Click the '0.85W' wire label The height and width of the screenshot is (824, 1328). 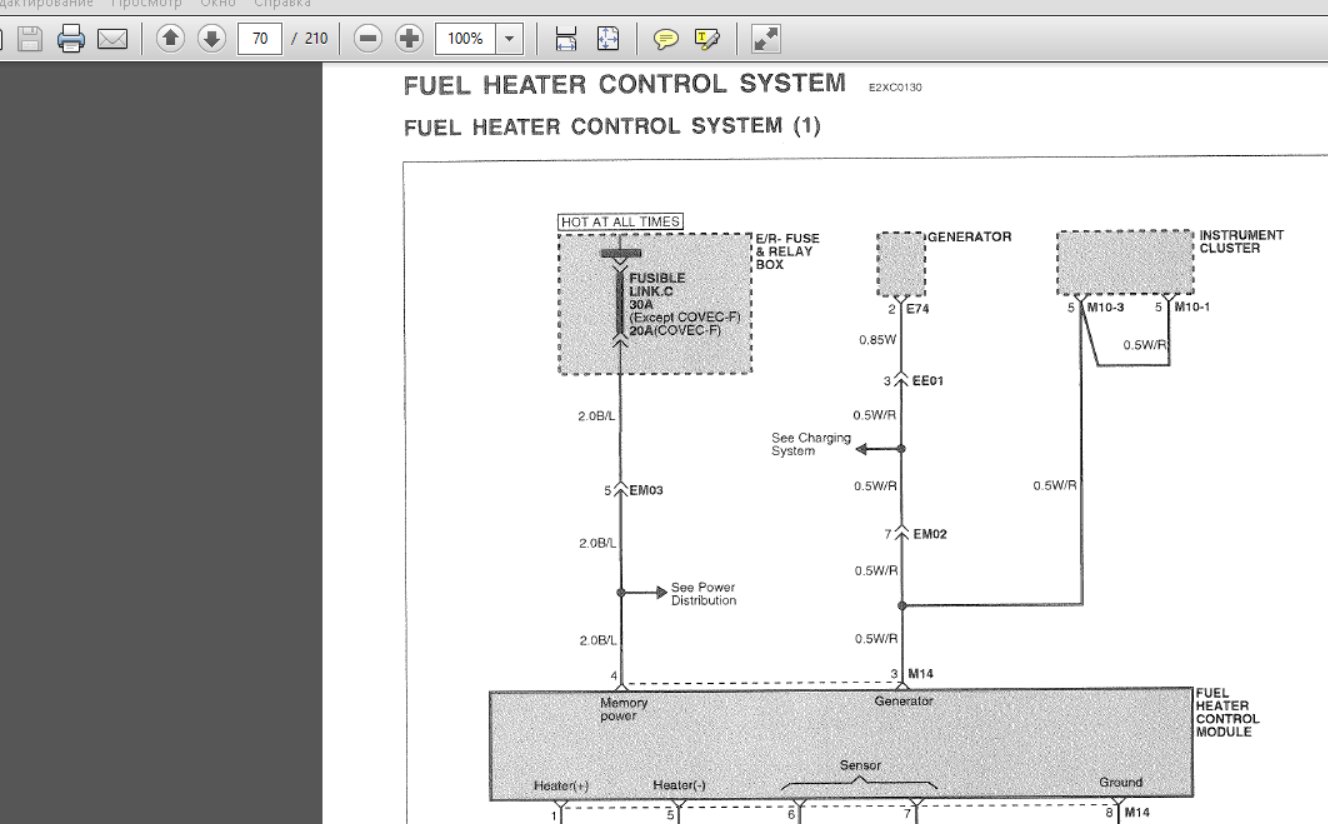coord(878,340)
